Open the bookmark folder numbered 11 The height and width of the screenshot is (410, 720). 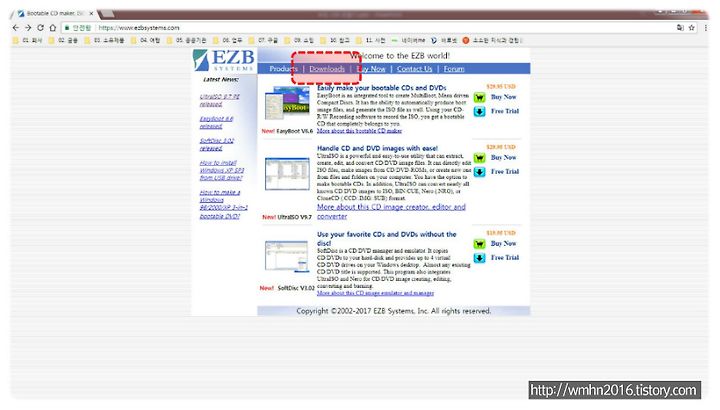point(371,40)
